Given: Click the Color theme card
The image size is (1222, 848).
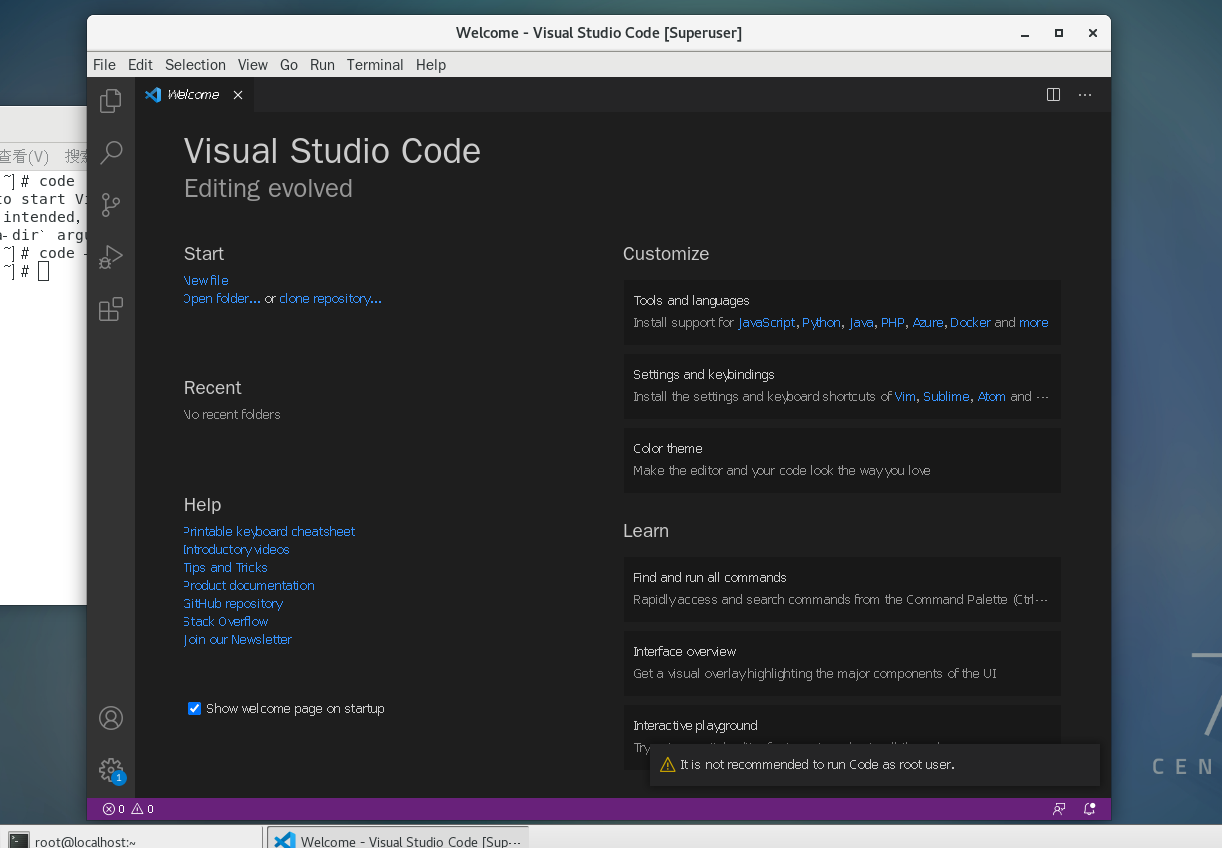Looking at the screenshot, I should point(842,460).
